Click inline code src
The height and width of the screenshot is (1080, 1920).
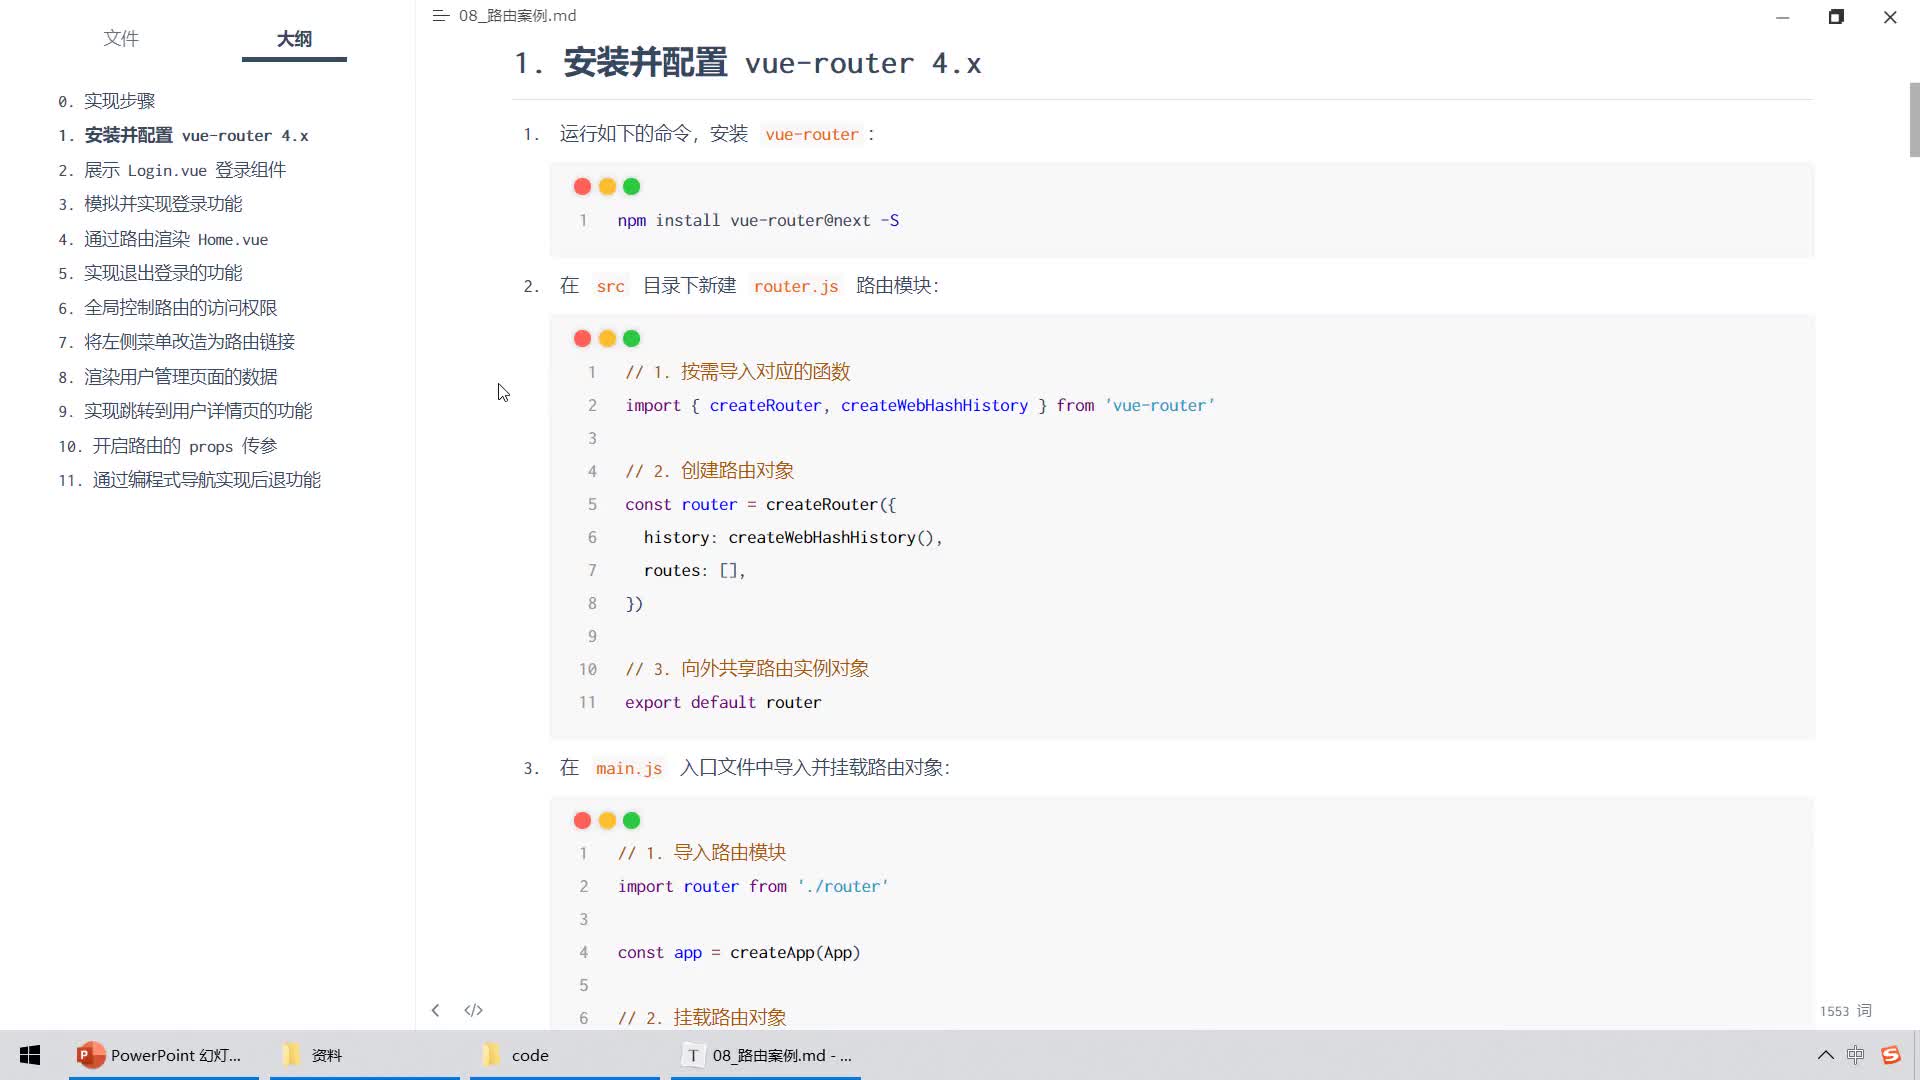tap(610, 286)
